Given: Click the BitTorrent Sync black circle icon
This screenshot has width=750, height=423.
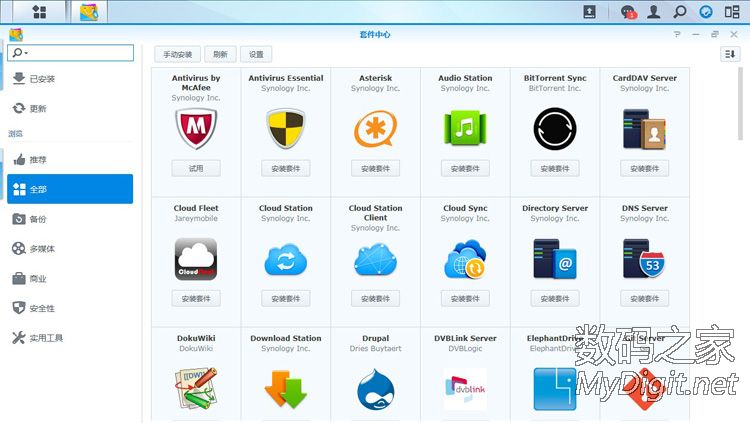Looking at the screenshot, I should click(555, 128).
